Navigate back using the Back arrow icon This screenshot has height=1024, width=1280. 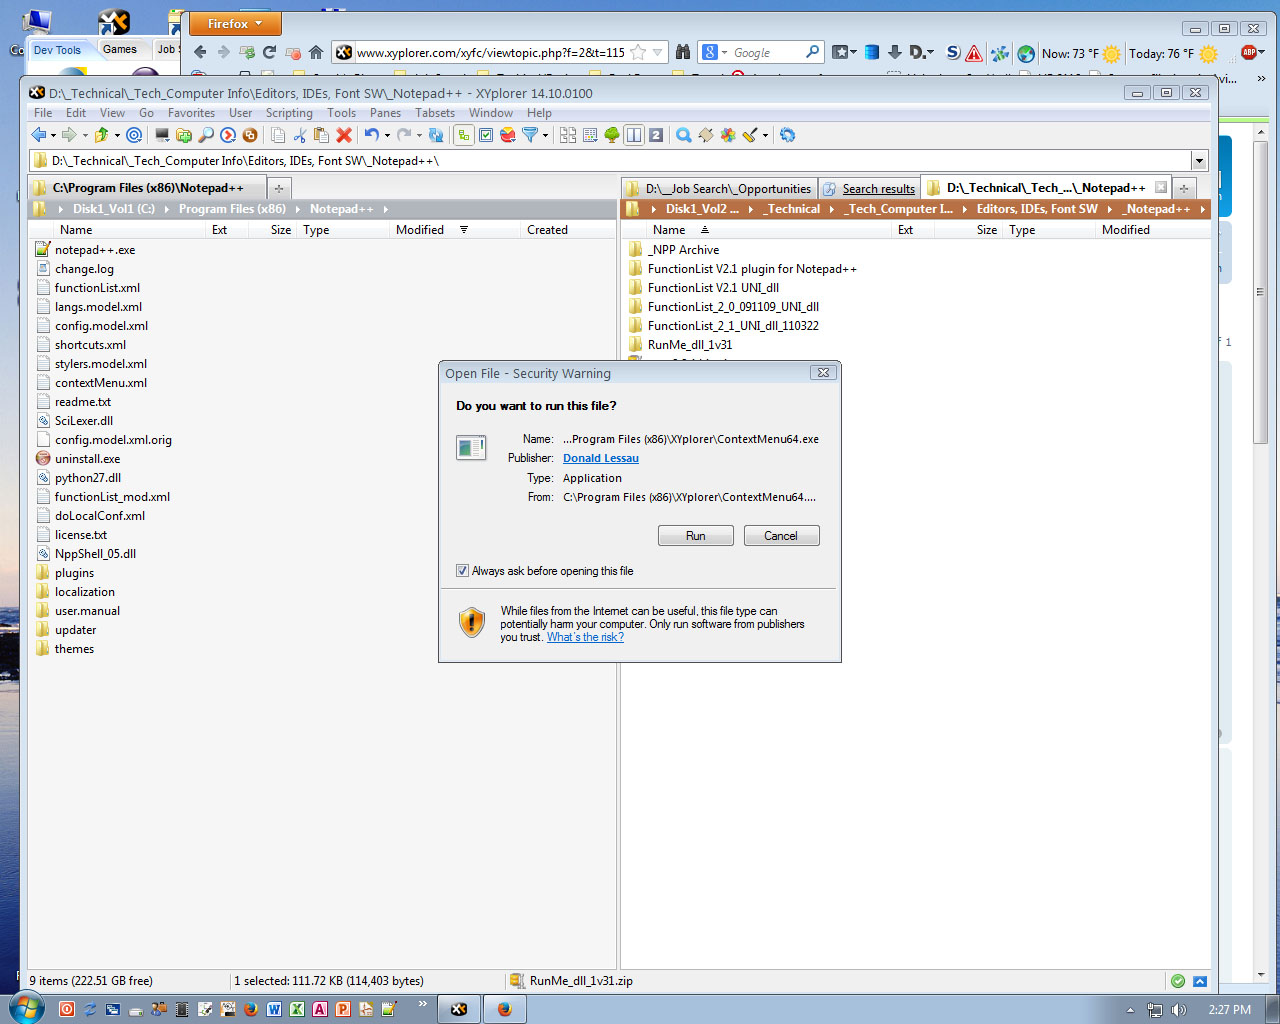point(39,137)
